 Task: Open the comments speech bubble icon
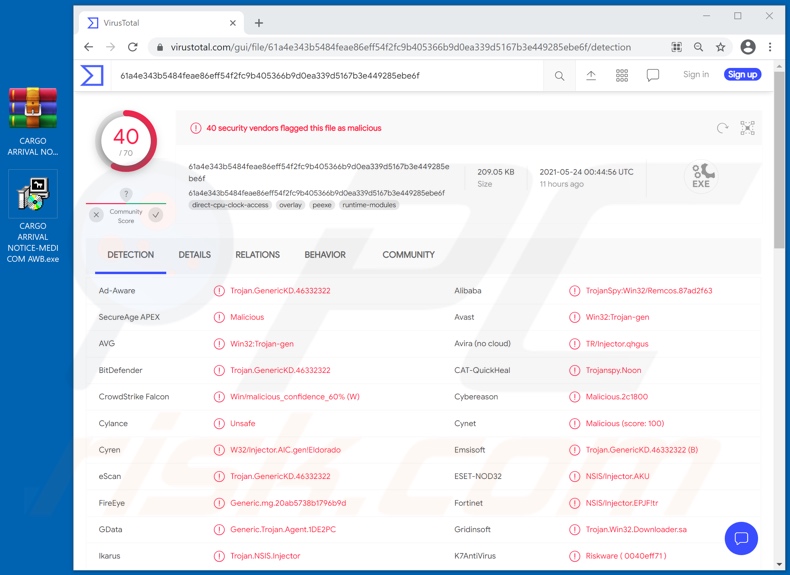tap(652, 76)
